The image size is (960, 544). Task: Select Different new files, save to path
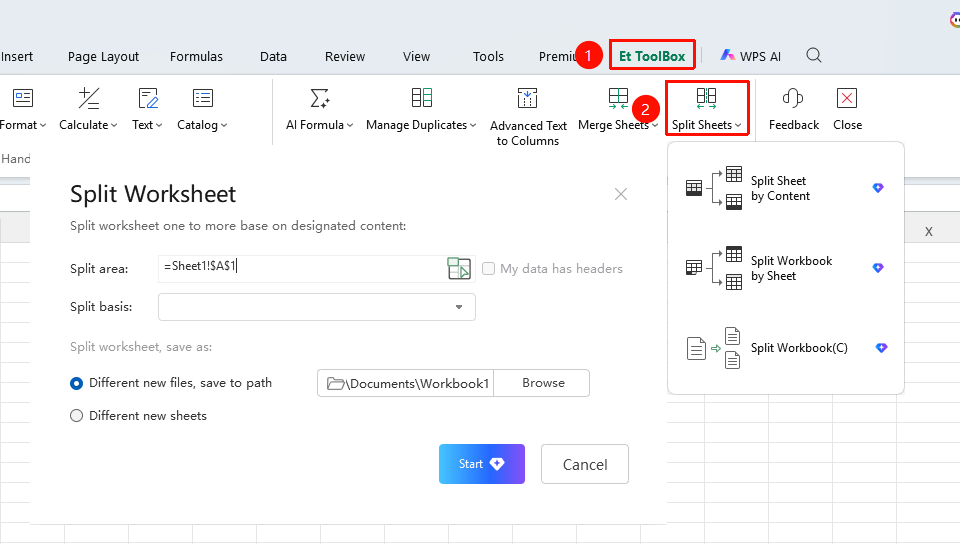(x=77, y=384)
